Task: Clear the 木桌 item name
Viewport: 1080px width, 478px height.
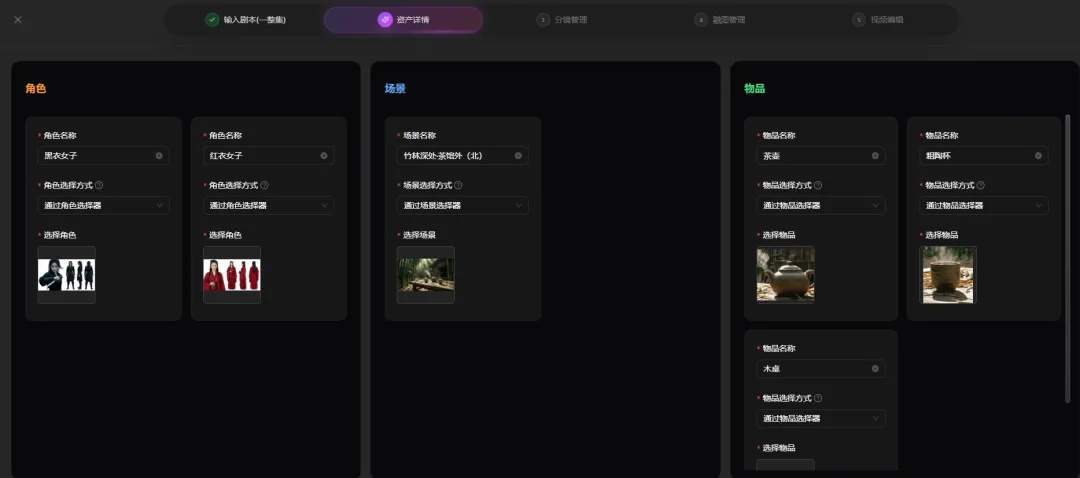Action: [875, 368]
